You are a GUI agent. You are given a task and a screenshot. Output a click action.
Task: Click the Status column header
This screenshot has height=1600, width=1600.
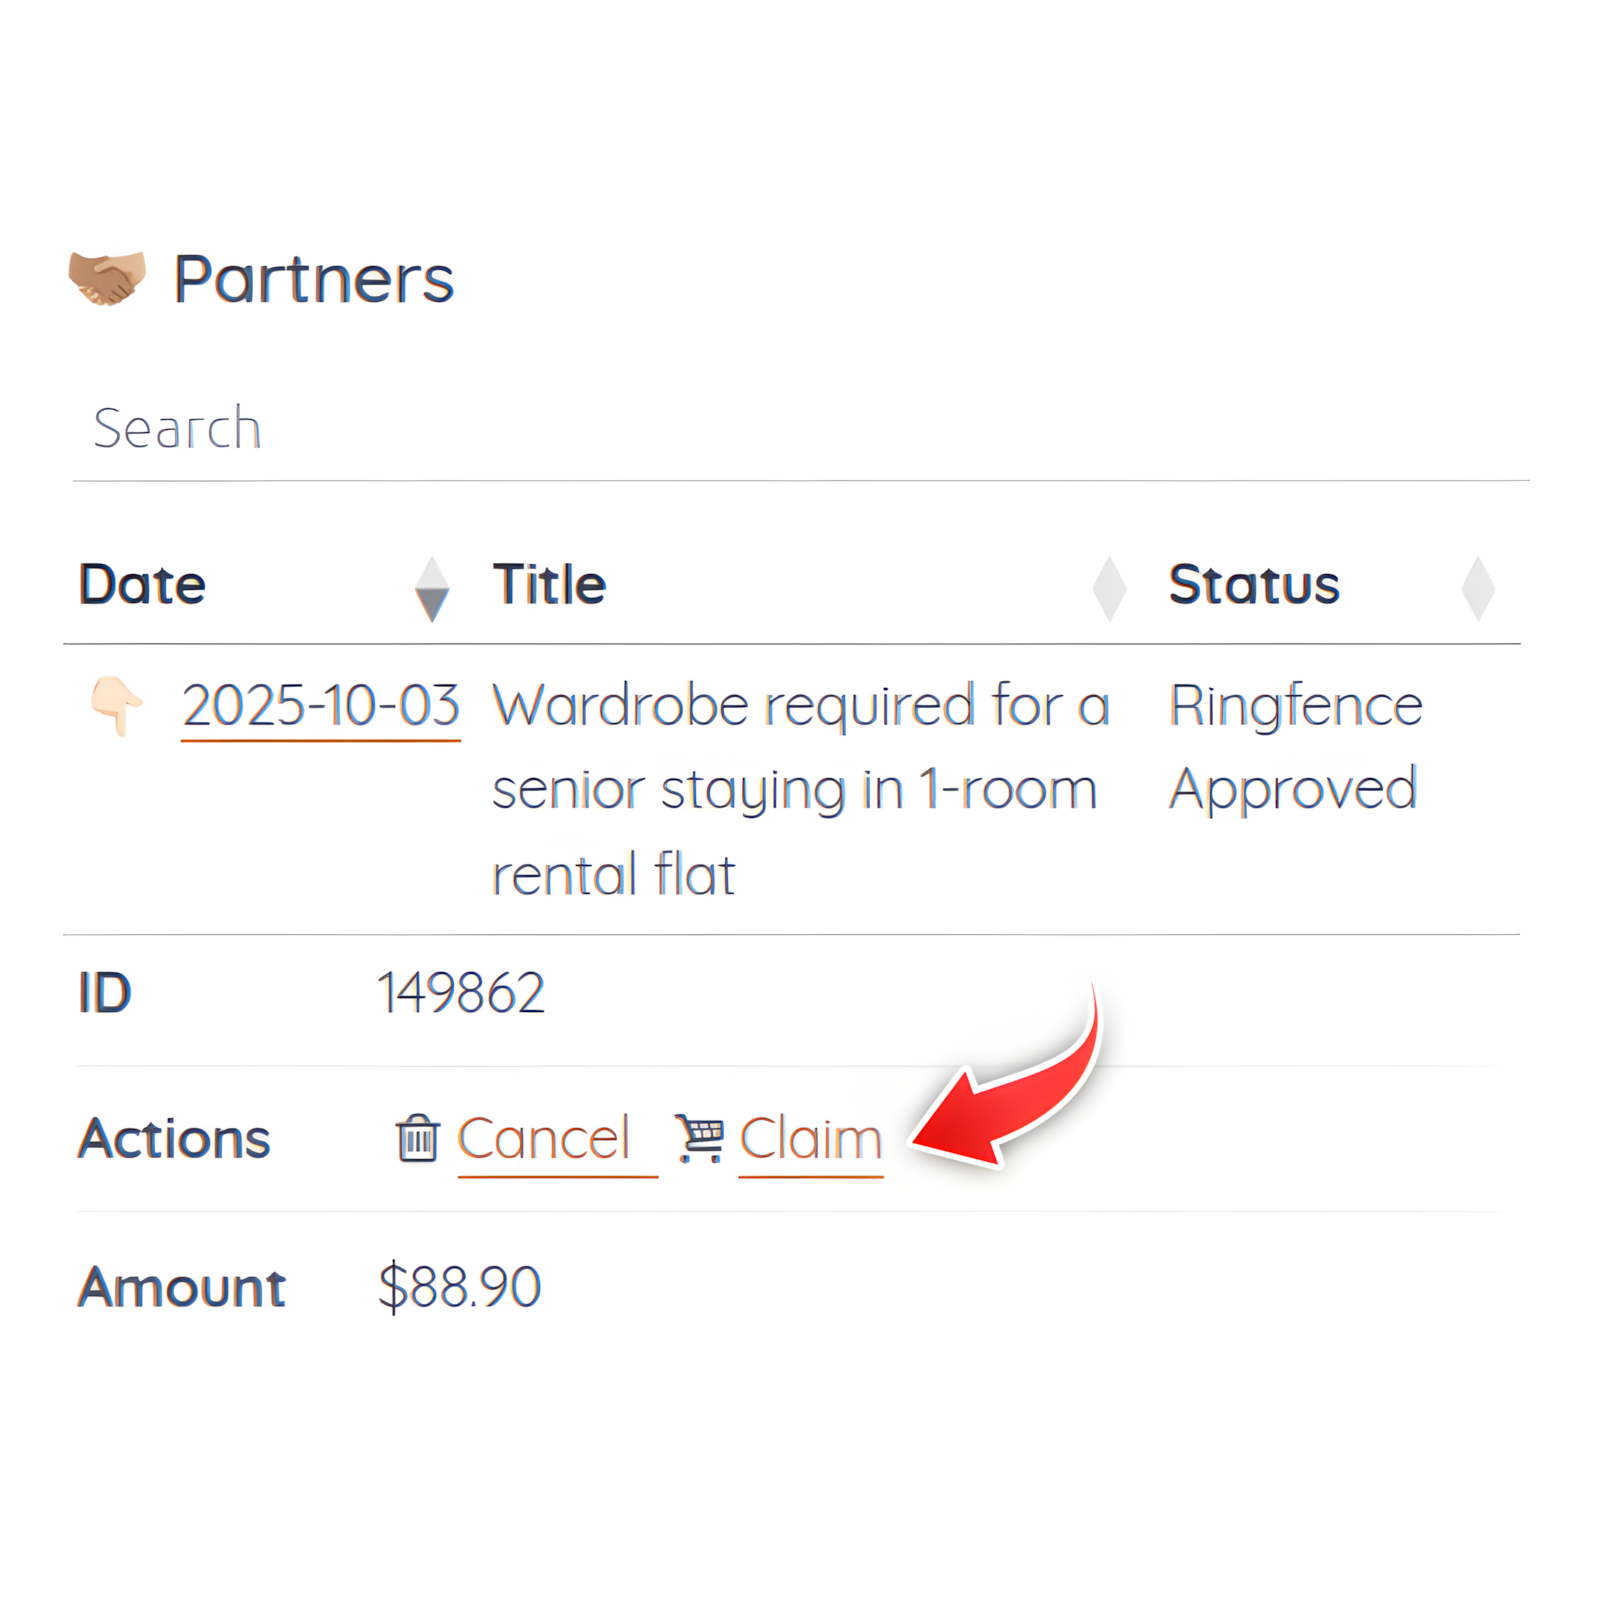point(1254,585)
